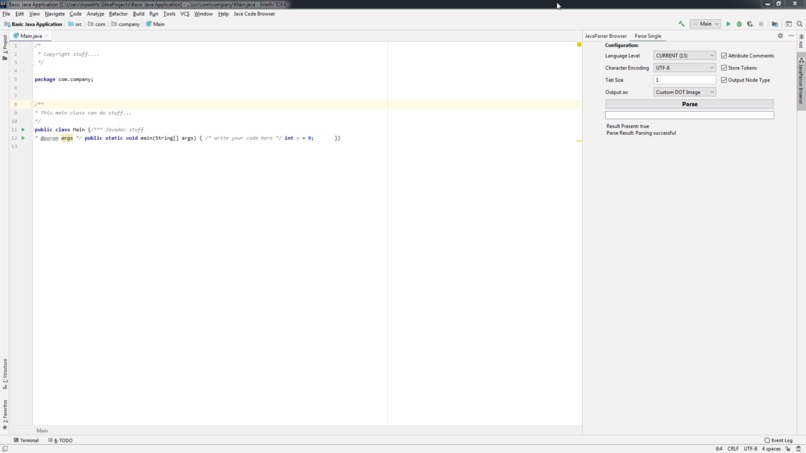The height and width of the screenshot is (453, 806).
Task: Click the Main breadcrumb at editor bottom
Action: (42, 430)
